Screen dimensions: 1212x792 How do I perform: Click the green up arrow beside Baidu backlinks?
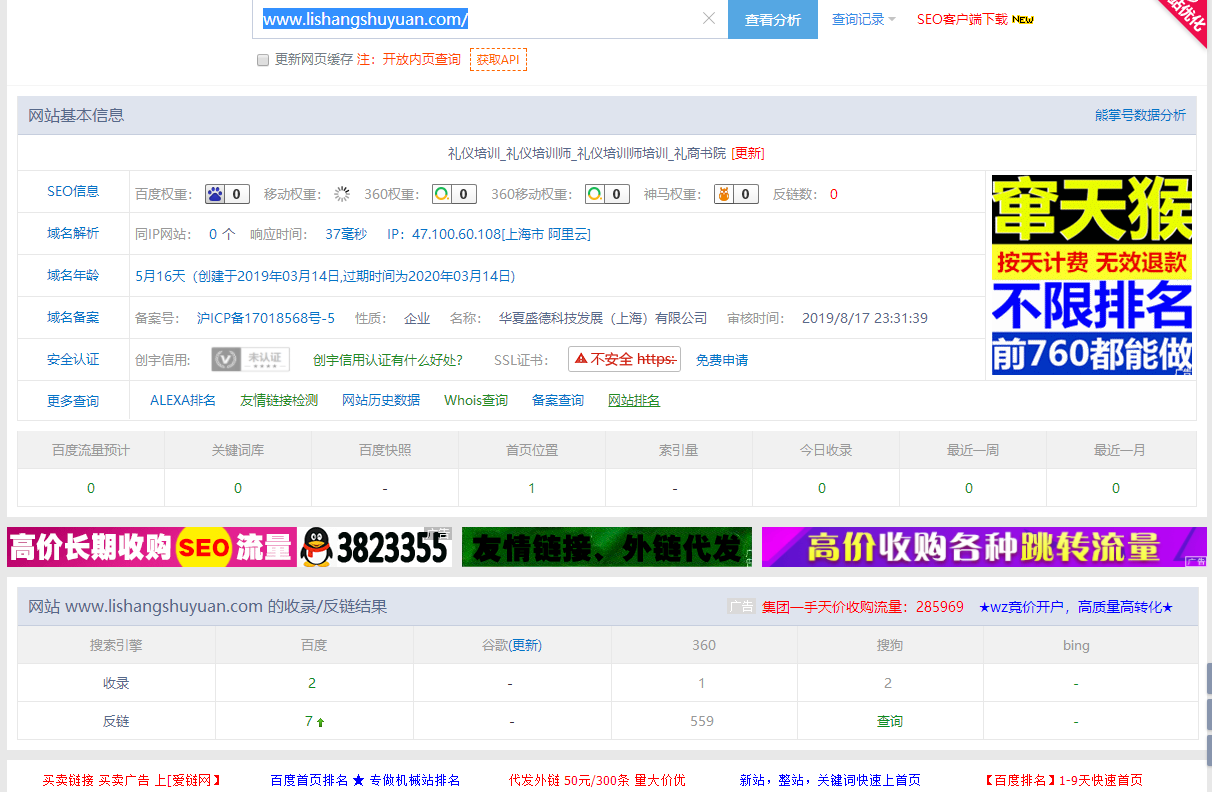click(321, 722)
